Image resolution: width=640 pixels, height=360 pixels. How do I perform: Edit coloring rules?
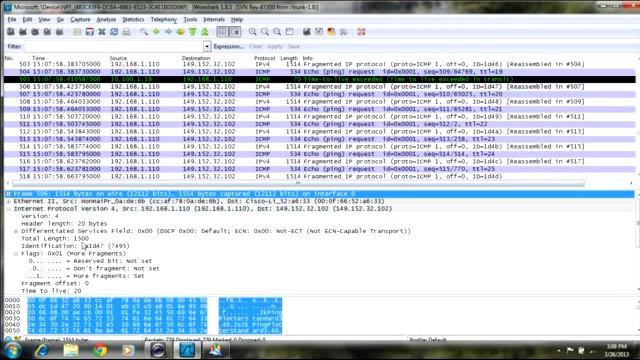click(x=331, y=32)
